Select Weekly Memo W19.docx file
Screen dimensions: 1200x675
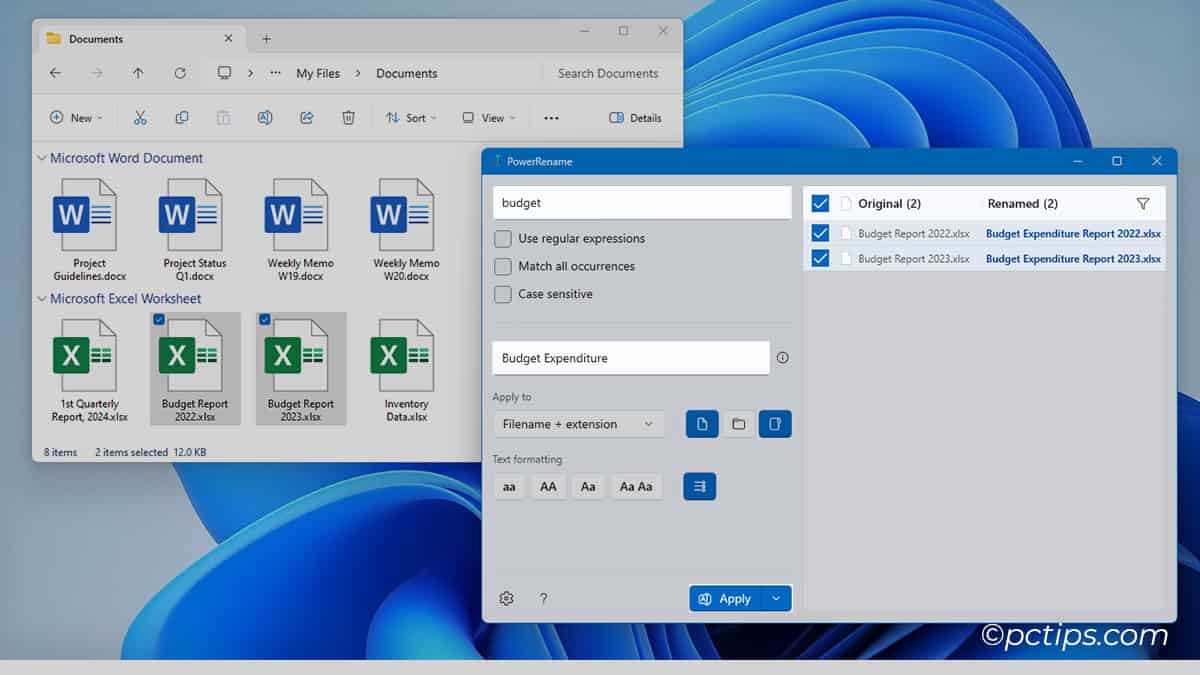(x=301, y=230)
